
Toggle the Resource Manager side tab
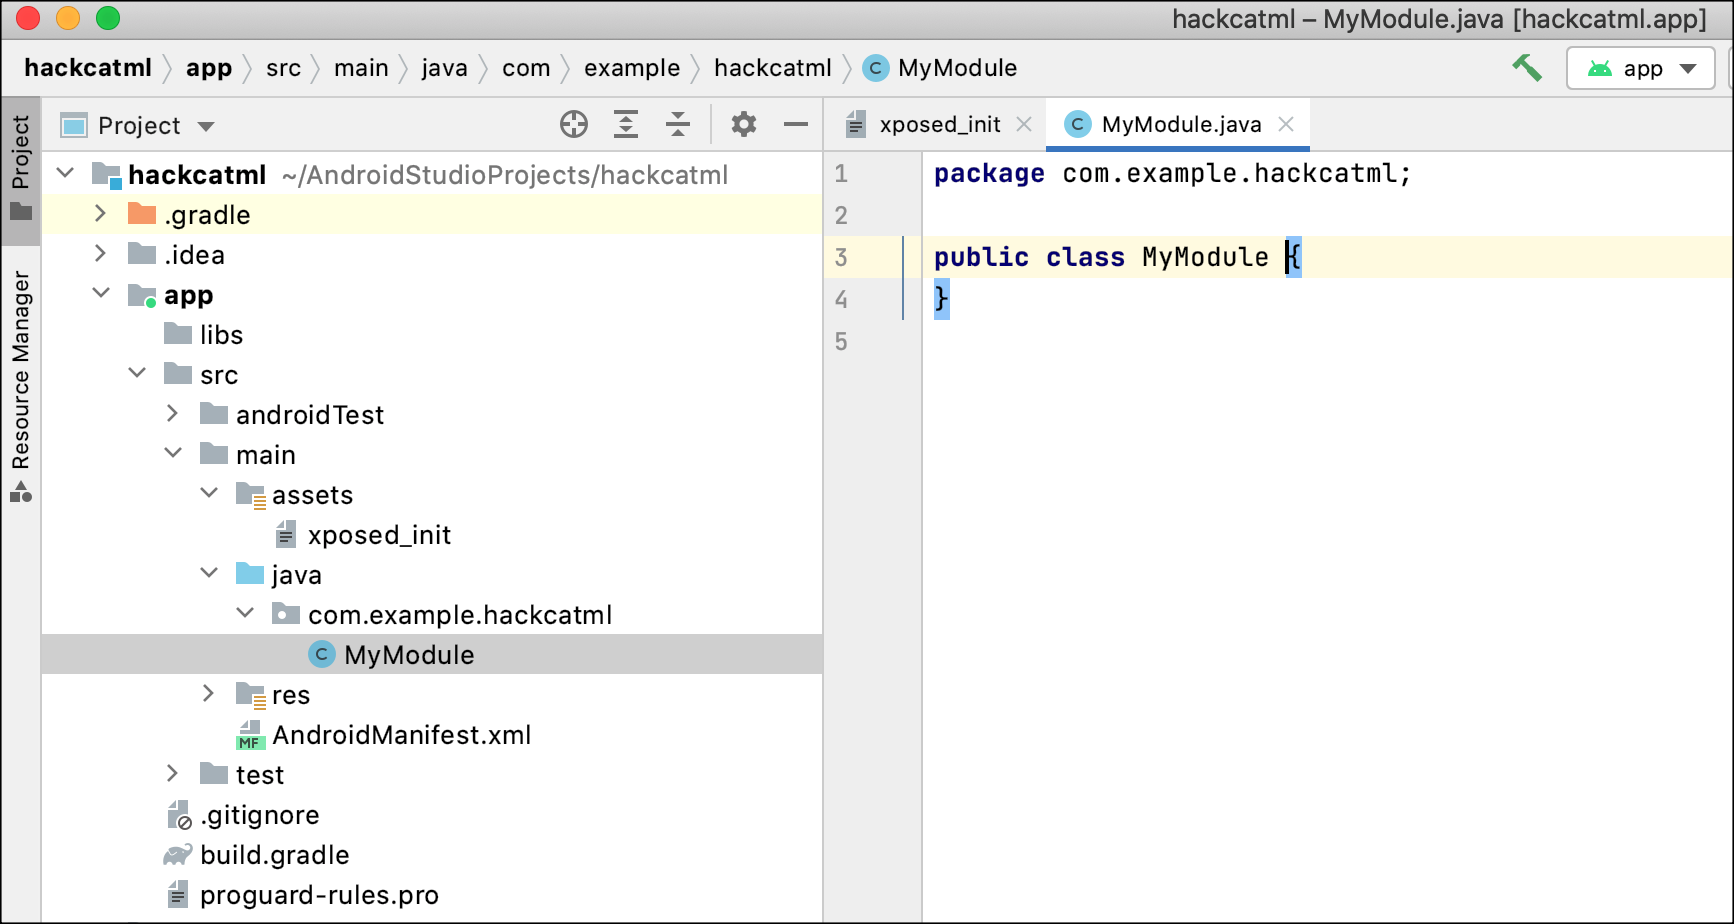[21, 386]
